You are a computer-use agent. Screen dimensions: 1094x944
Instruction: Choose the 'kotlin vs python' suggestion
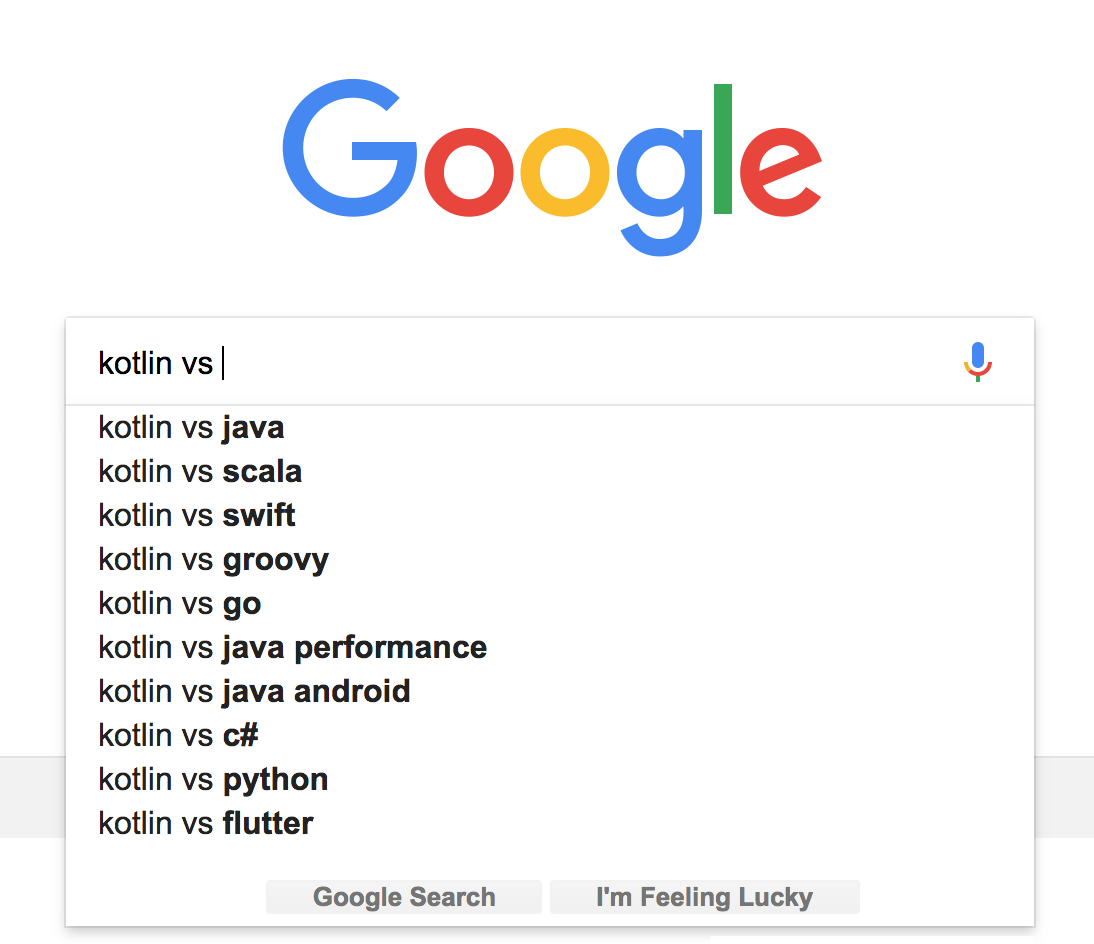[x=550, y=779]
